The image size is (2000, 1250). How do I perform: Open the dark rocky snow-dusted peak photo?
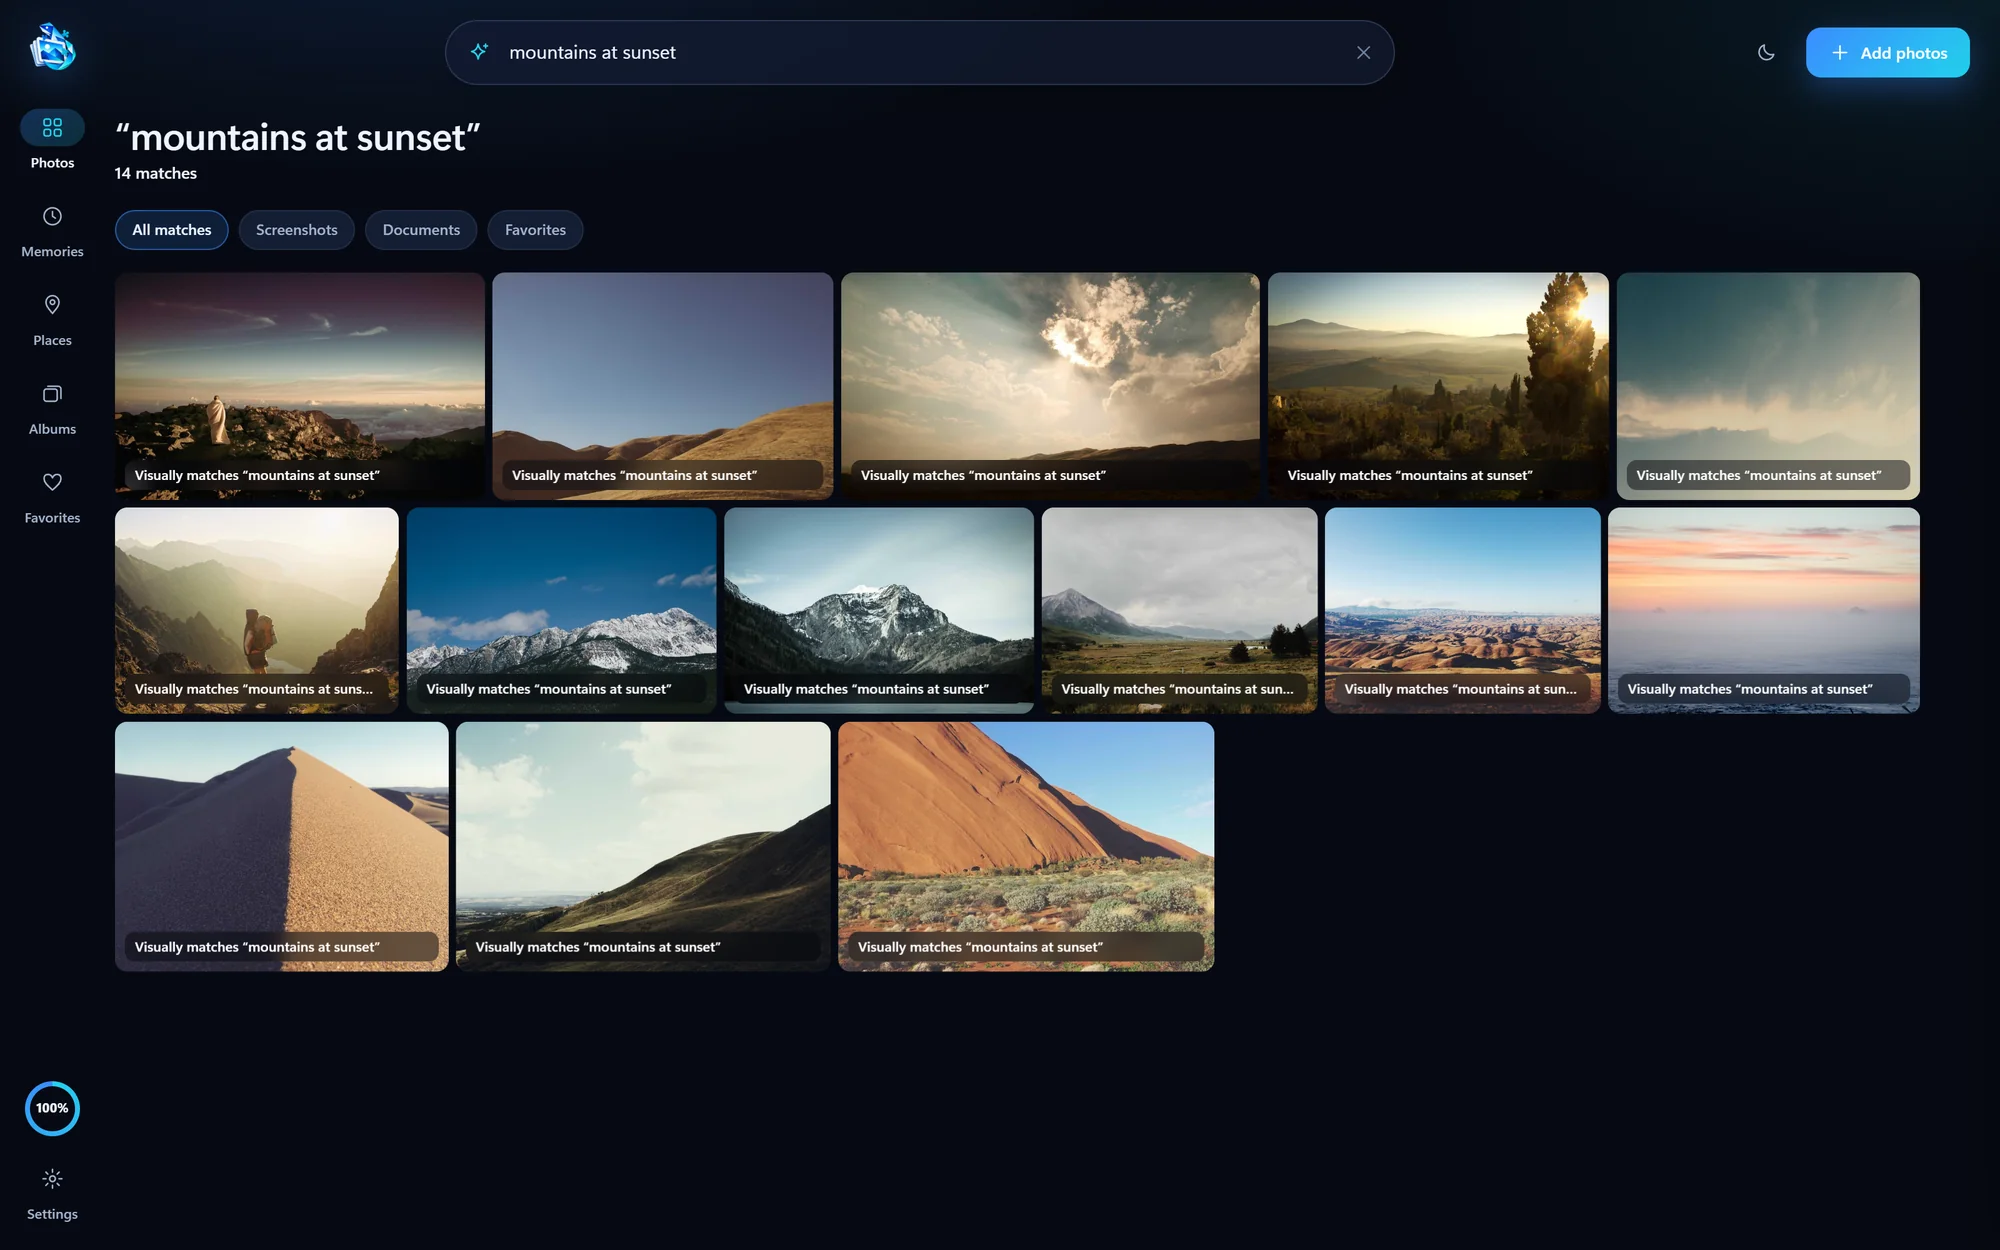coord(879,610)
